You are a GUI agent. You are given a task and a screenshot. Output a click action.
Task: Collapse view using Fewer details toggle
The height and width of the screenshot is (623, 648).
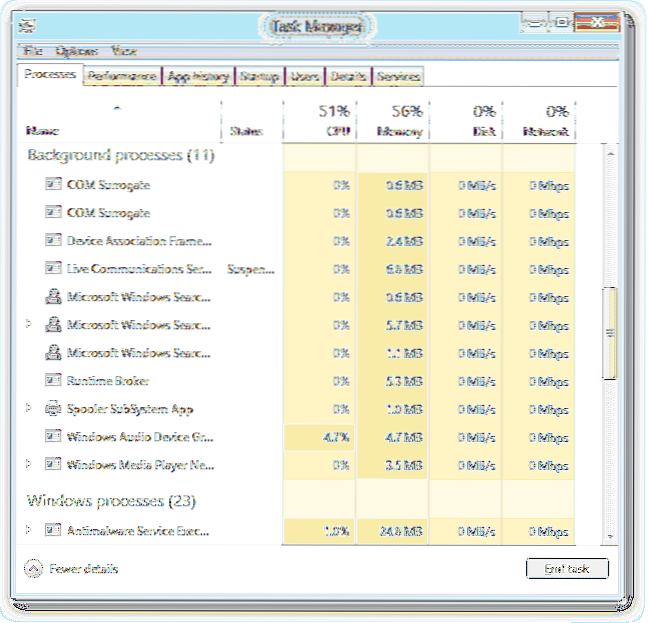coord(71,569)
